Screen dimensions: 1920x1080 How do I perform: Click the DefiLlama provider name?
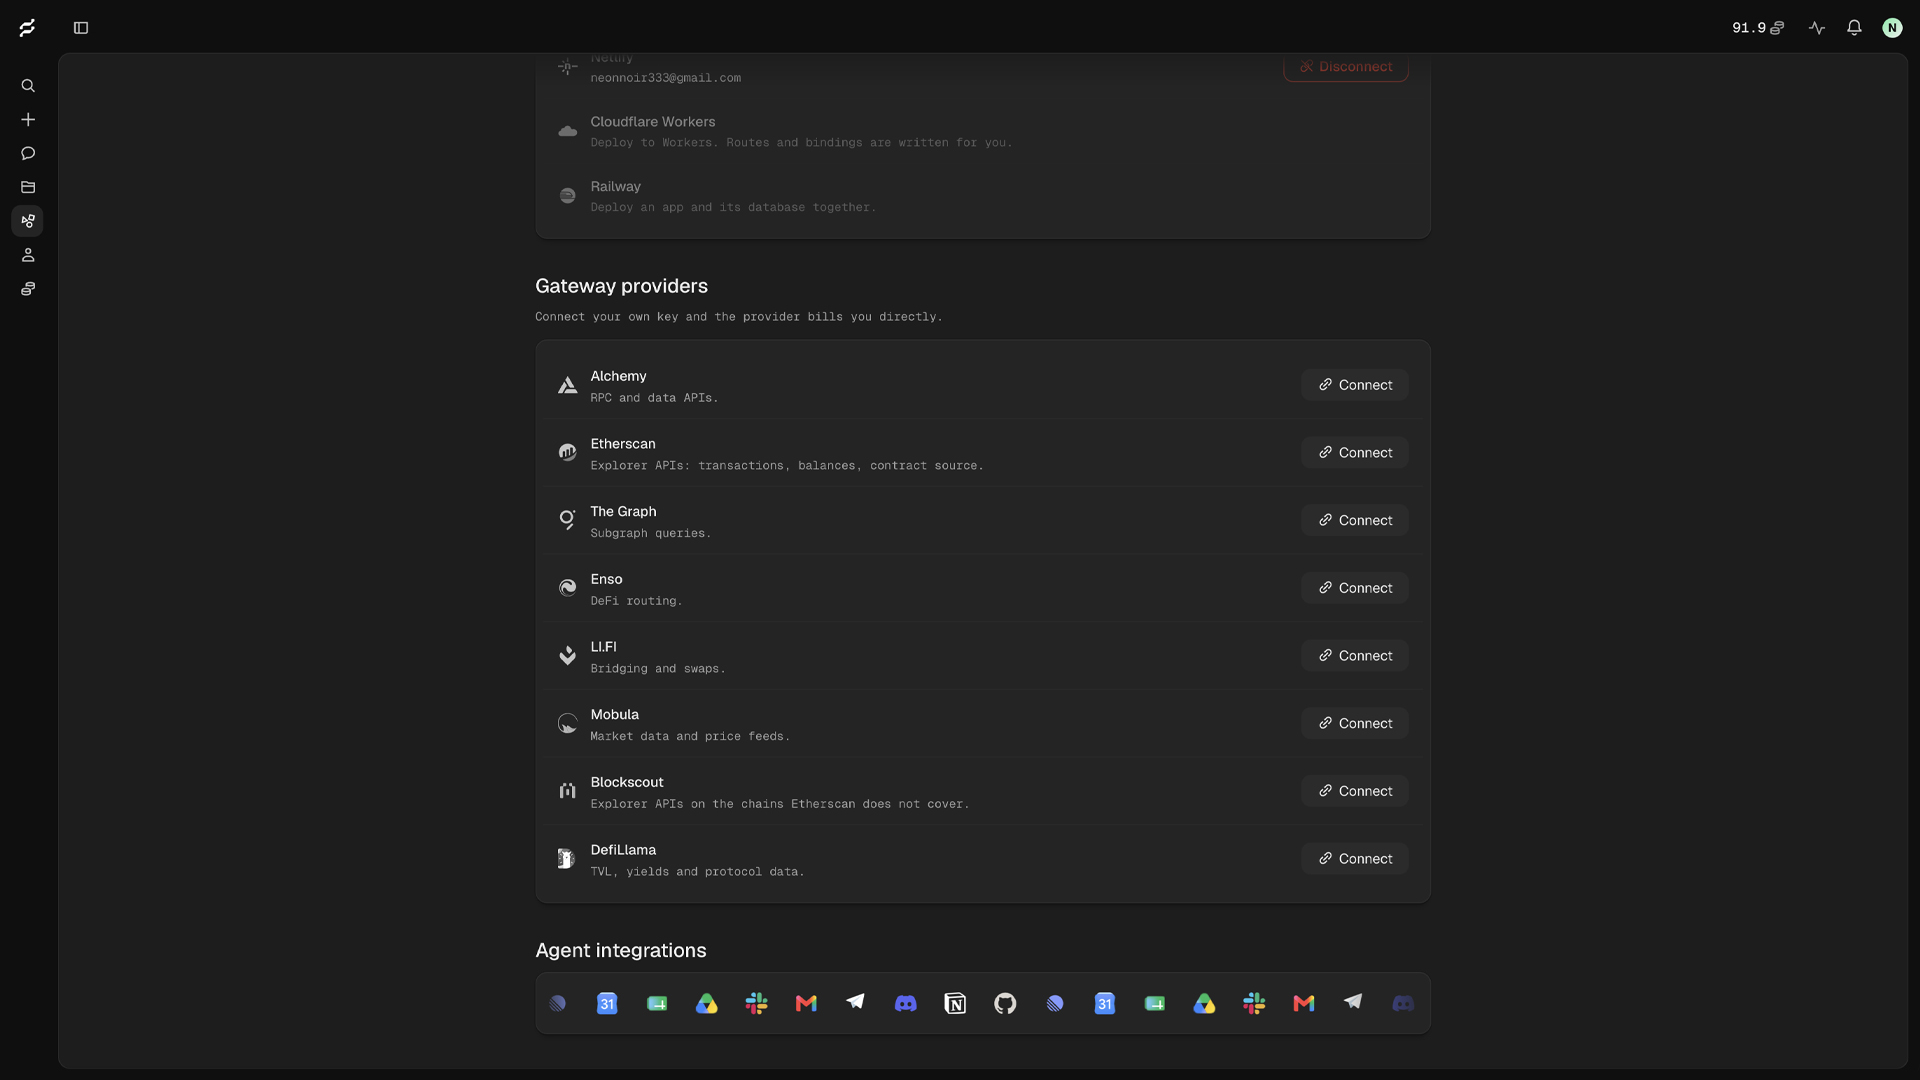[624, 850]
